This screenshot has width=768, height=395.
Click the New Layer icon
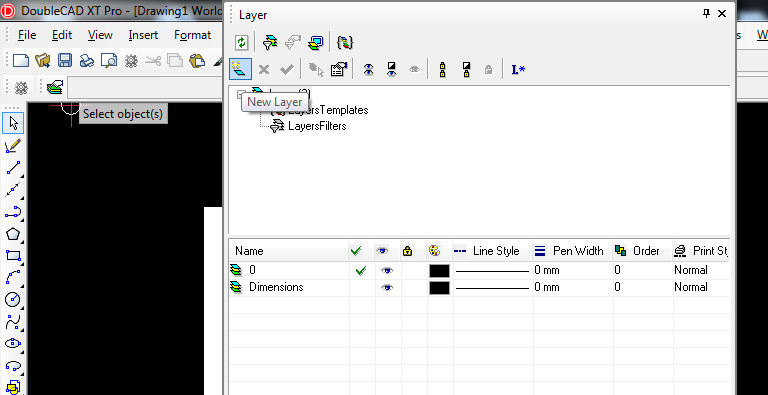[x=240, y=70]
